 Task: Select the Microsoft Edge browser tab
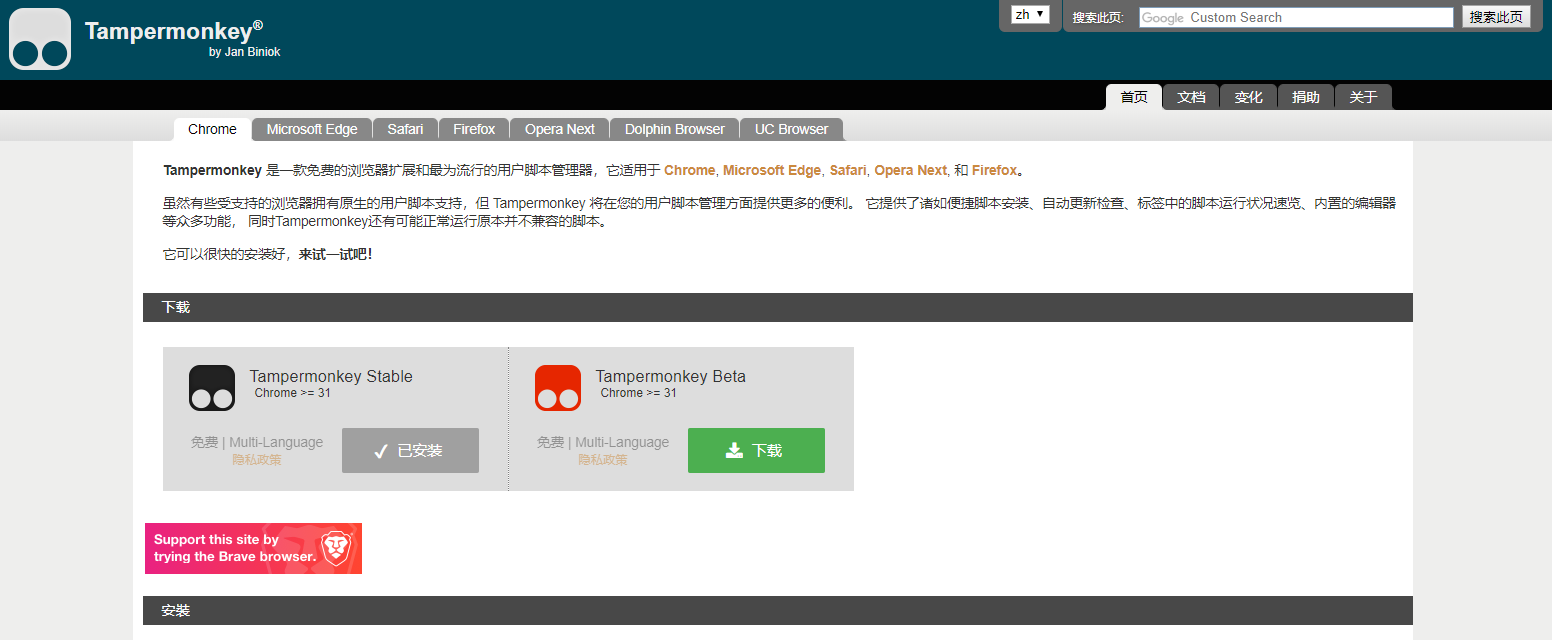click(x=312, y=129)
